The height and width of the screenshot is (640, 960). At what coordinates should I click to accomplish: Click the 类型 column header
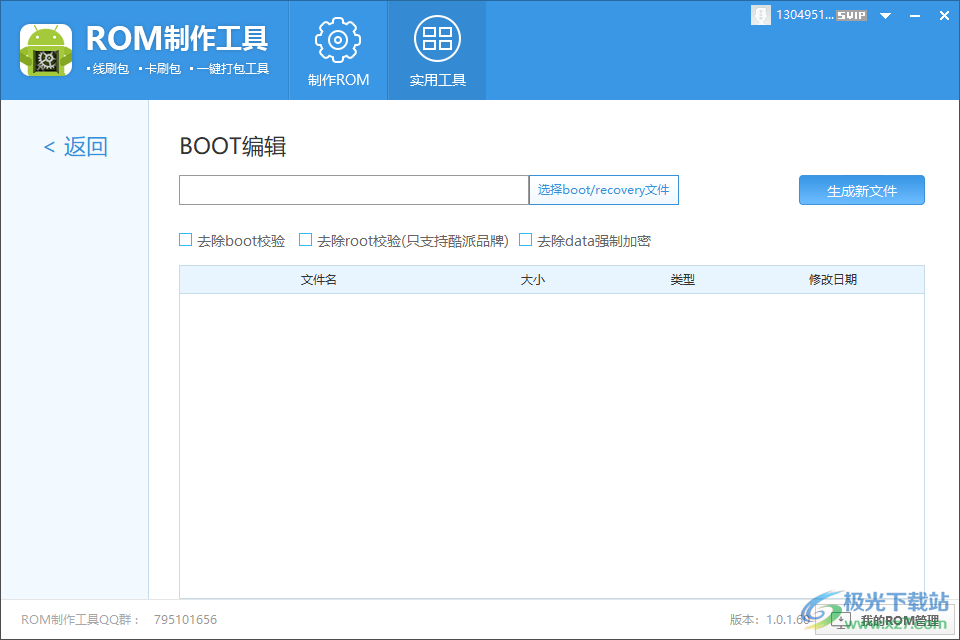click(682, 280)
